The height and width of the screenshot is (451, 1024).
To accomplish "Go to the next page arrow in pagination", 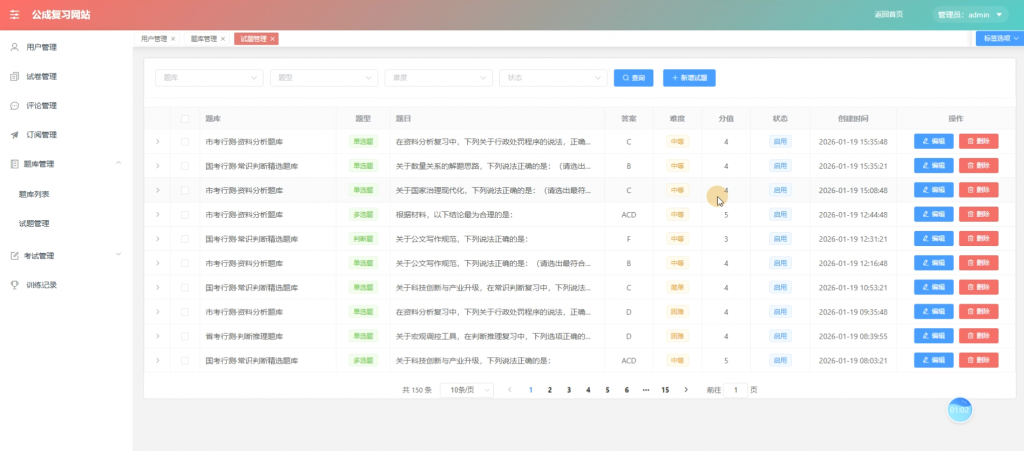I will point(686,390).
